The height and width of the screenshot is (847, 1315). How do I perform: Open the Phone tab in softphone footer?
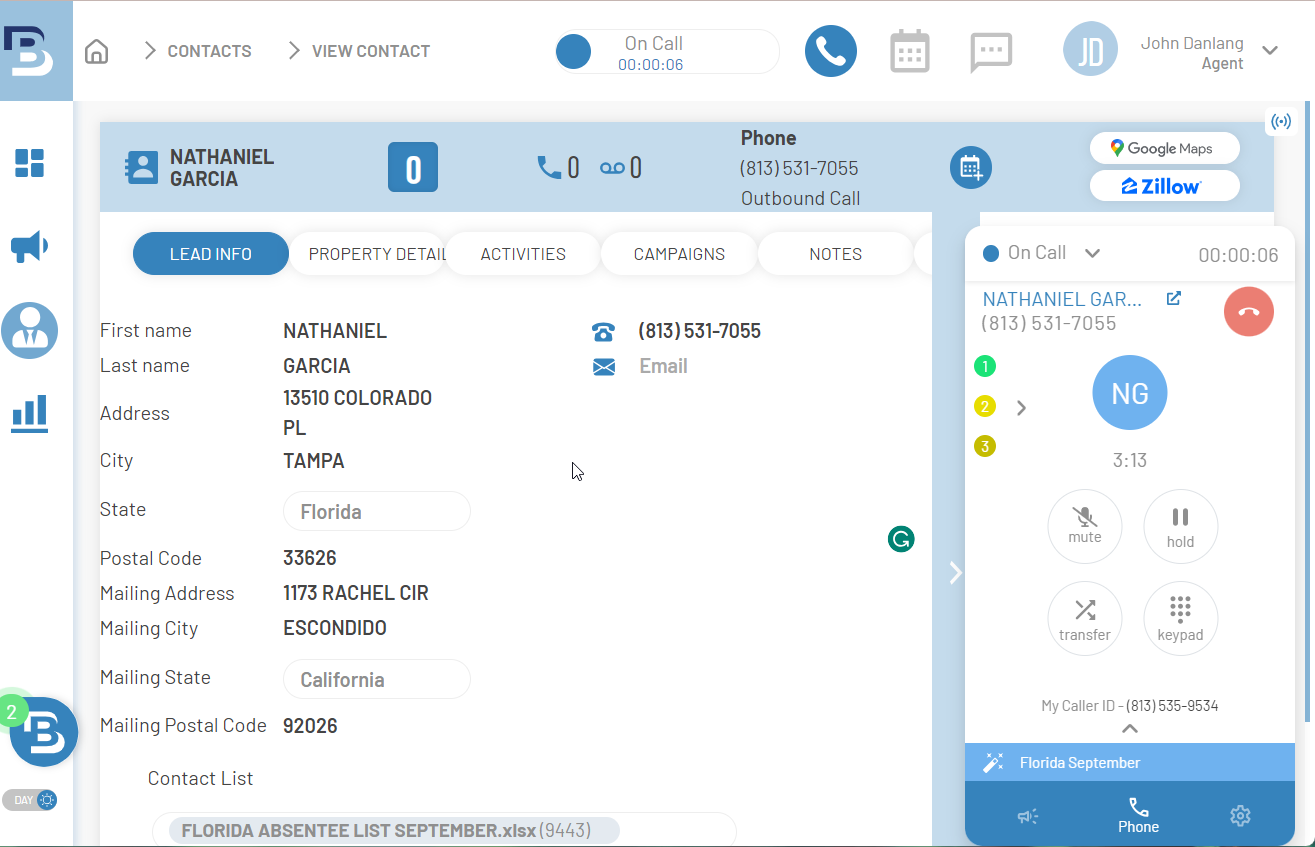[1139, 816]
